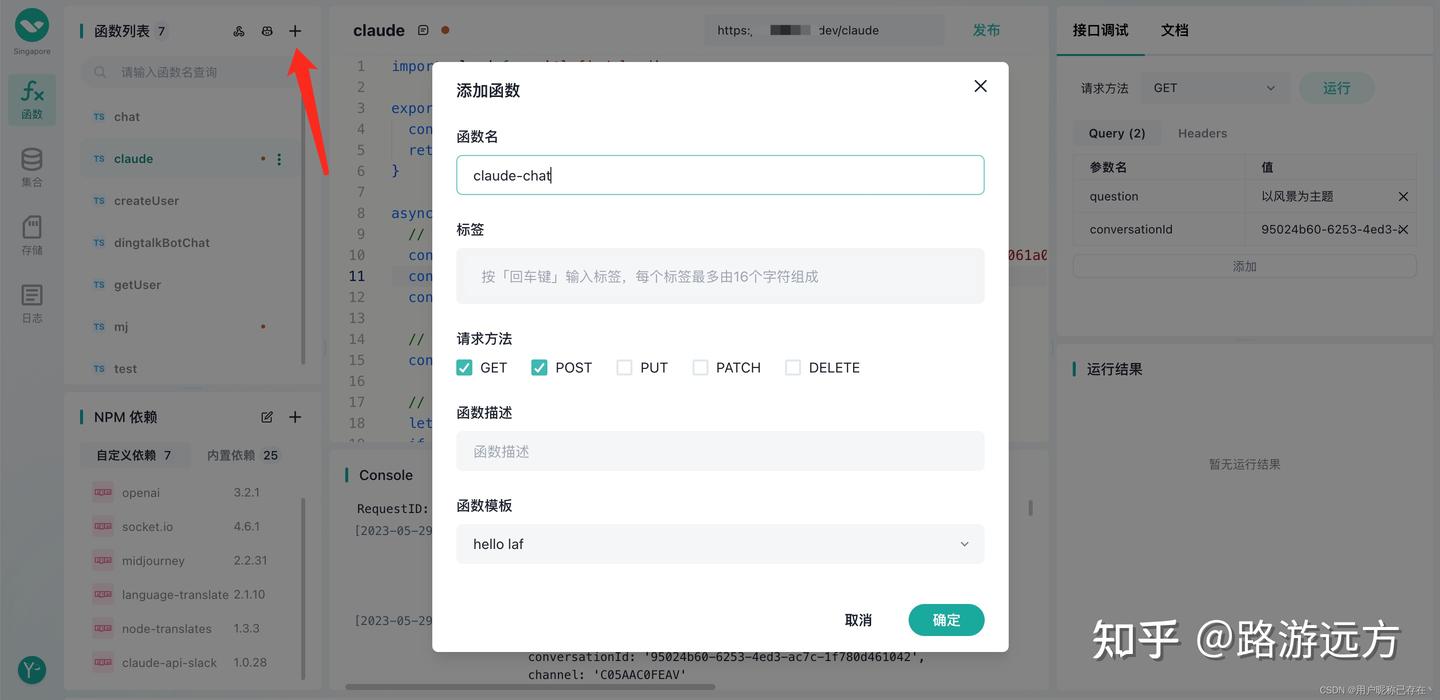
Task: Open the three-dot menu on the claude function
Action: [279, 158]
